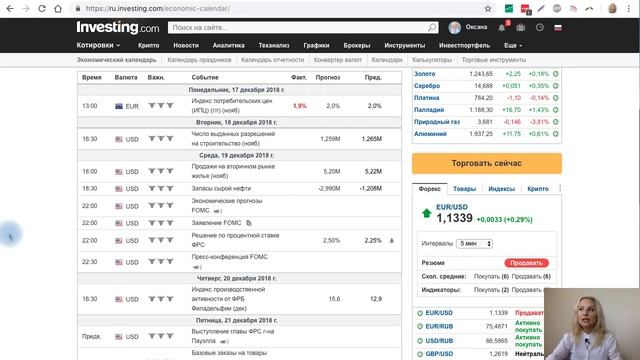This screenshot has height=360, width=640.
Task: Open the Котировки dropdown menu
Action: [98, 45]
